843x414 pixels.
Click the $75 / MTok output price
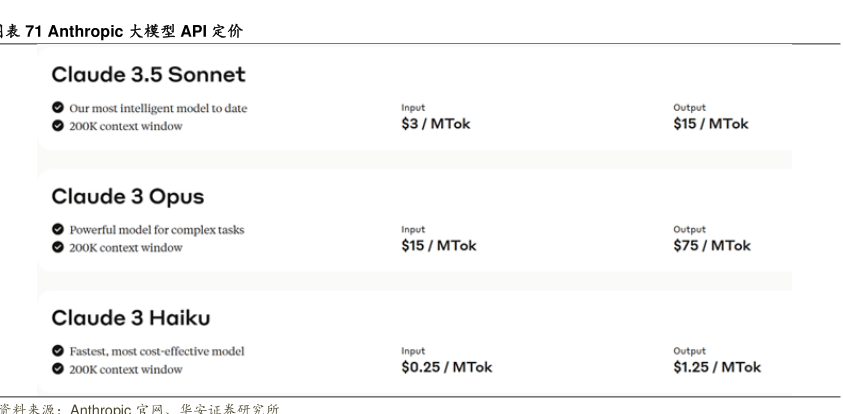click(x=712, y=245)
